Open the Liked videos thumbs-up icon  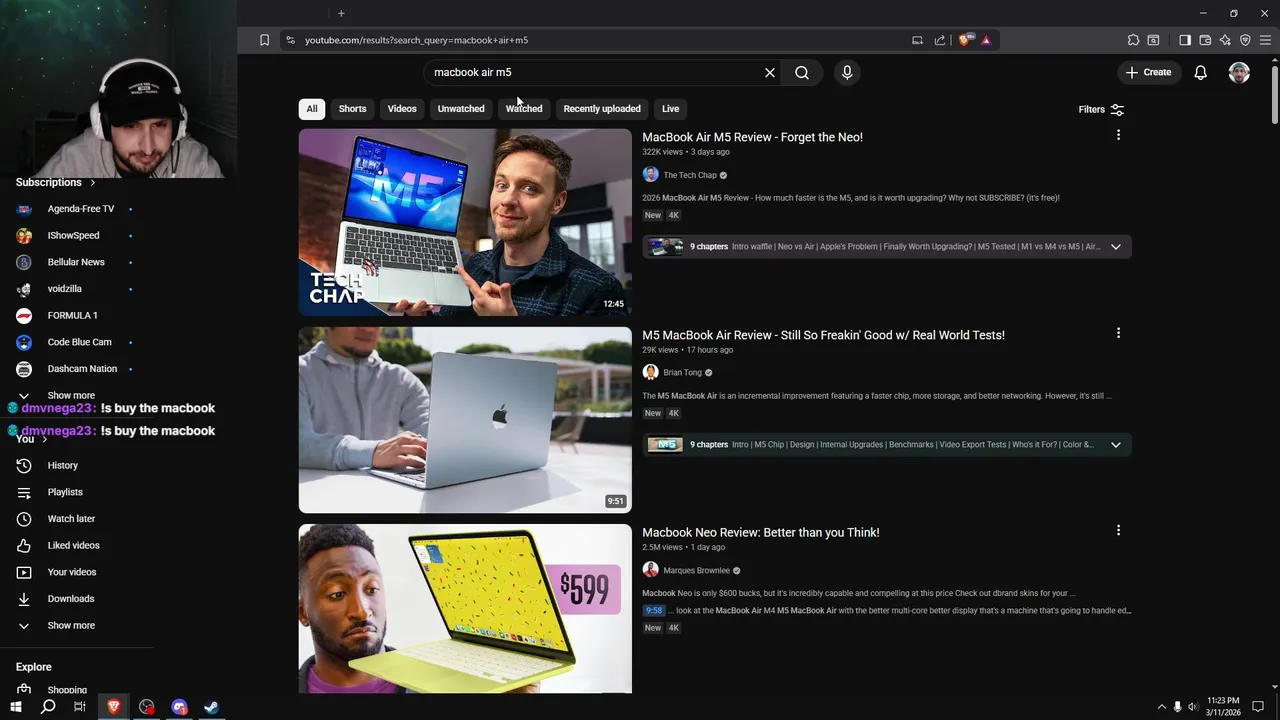pyautogui.click(x=24, y=545)
